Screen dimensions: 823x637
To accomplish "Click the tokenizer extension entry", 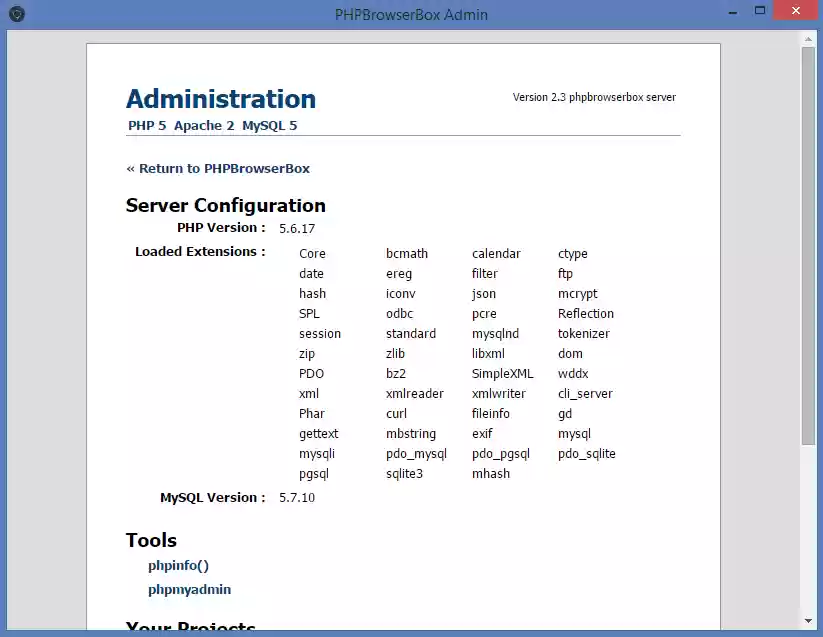I will pos(584,334).
